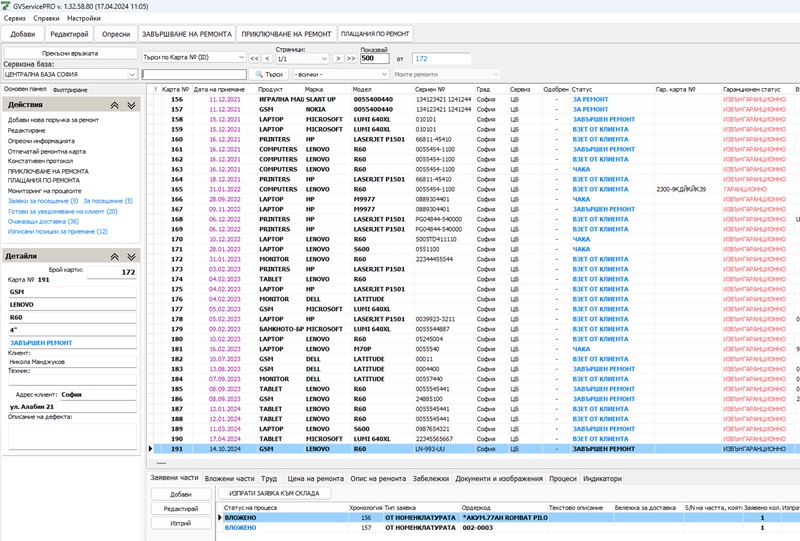Open the Цена на ремонта tab
This screenshot has height=541, width=800.
tap(315, 479)
